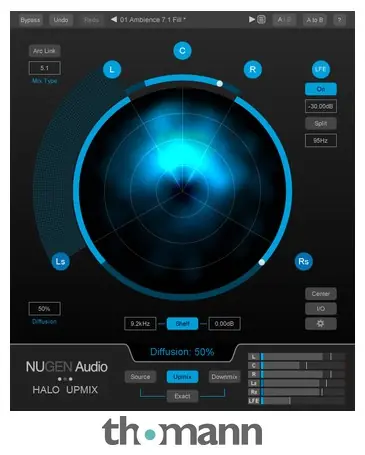The height and width of the screenshot is (455, 365).
Task: Grab the white handle on top arc
Action: (220, 84)
